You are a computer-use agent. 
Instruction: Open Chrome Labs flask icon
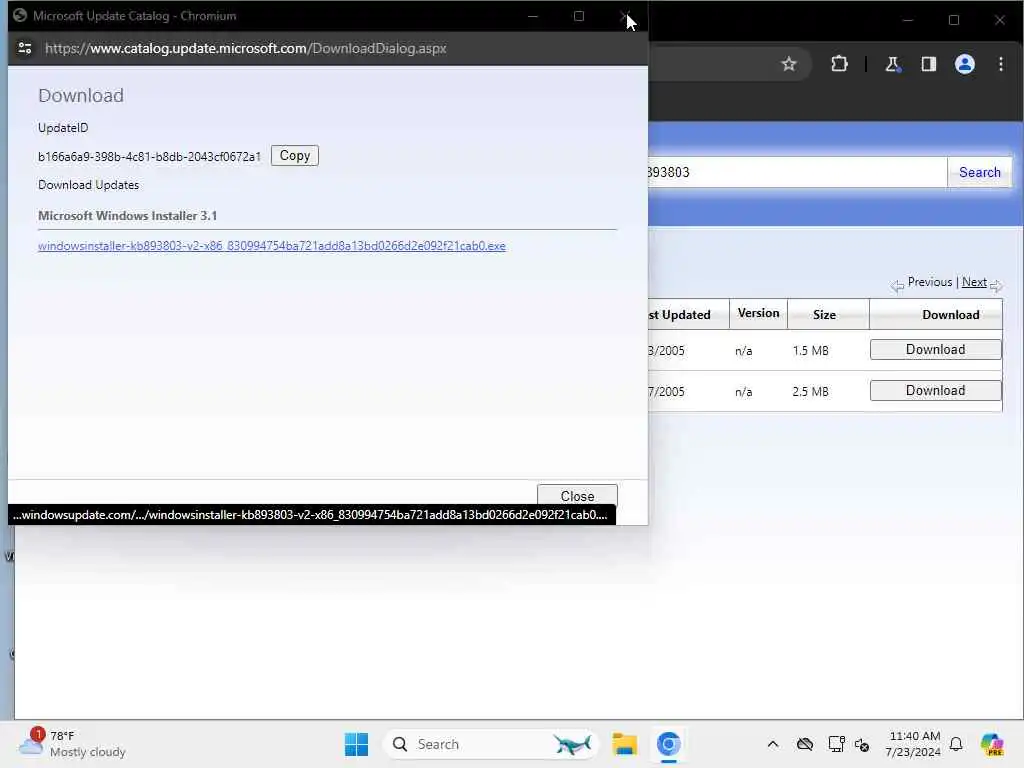click(892, 64)
